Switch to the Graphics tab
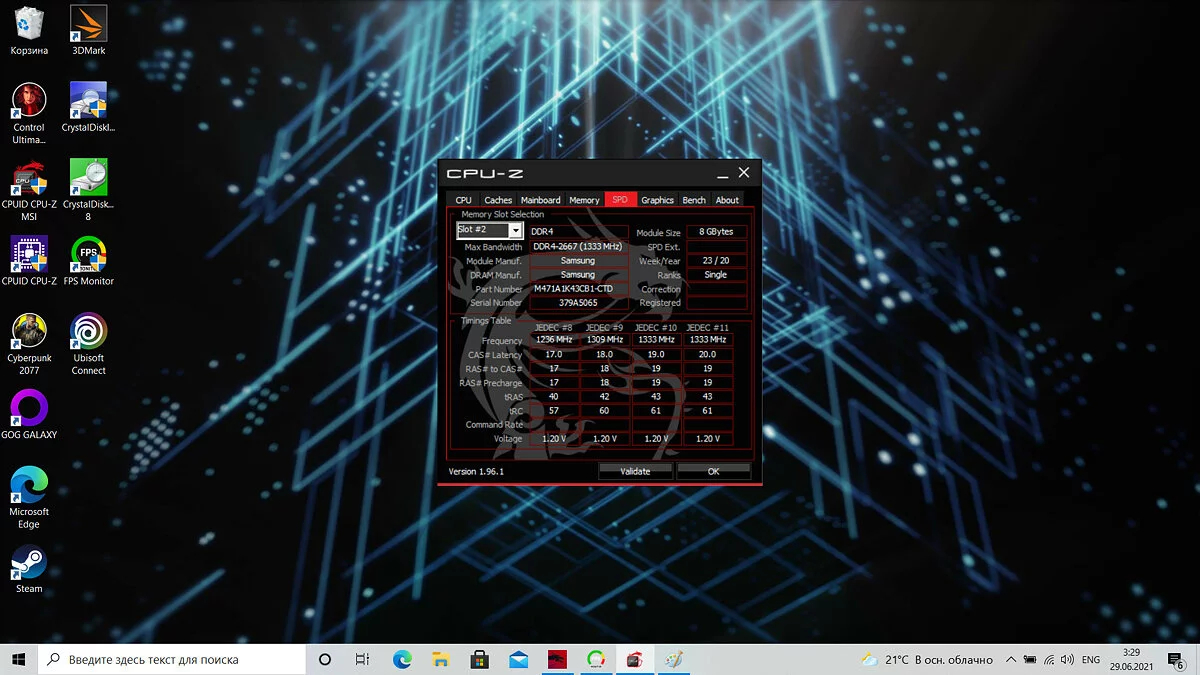 tap(657, 200)
